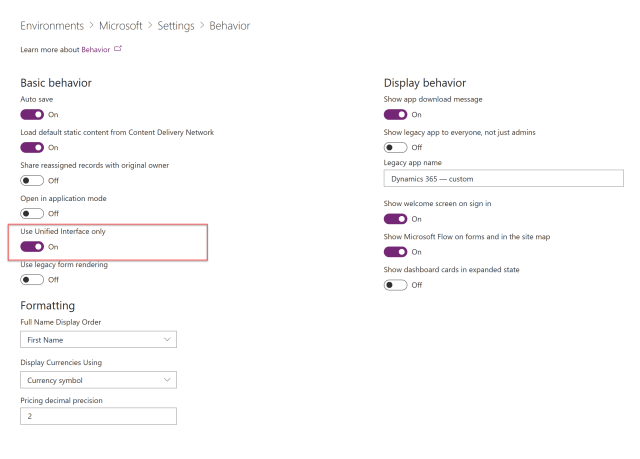Click the external link icon beside Behavior
640x459 pixels.
pos(118,48)
